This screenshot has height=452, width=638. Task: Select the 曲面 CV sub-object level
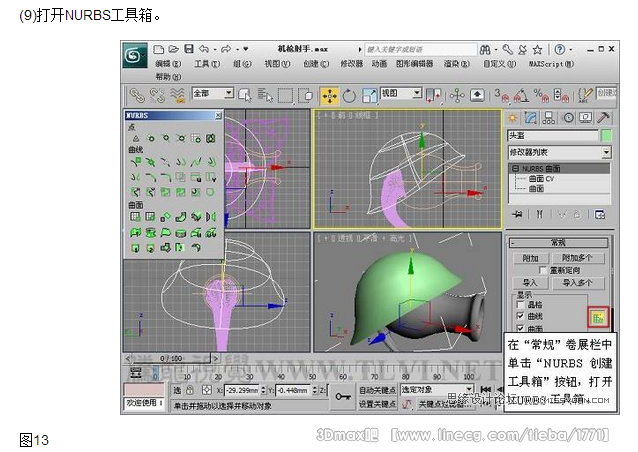541,179
